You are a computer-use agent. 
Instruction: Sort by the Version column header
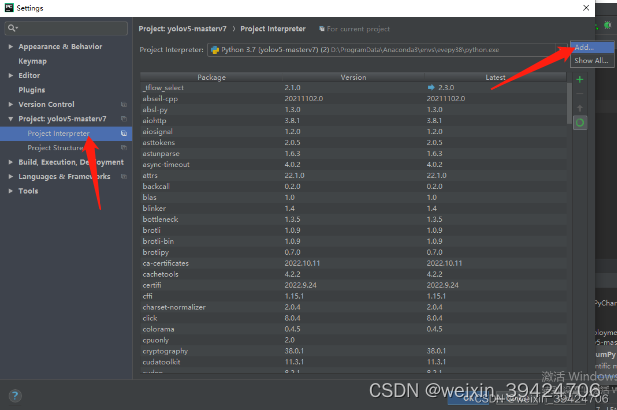pos(353,77)
